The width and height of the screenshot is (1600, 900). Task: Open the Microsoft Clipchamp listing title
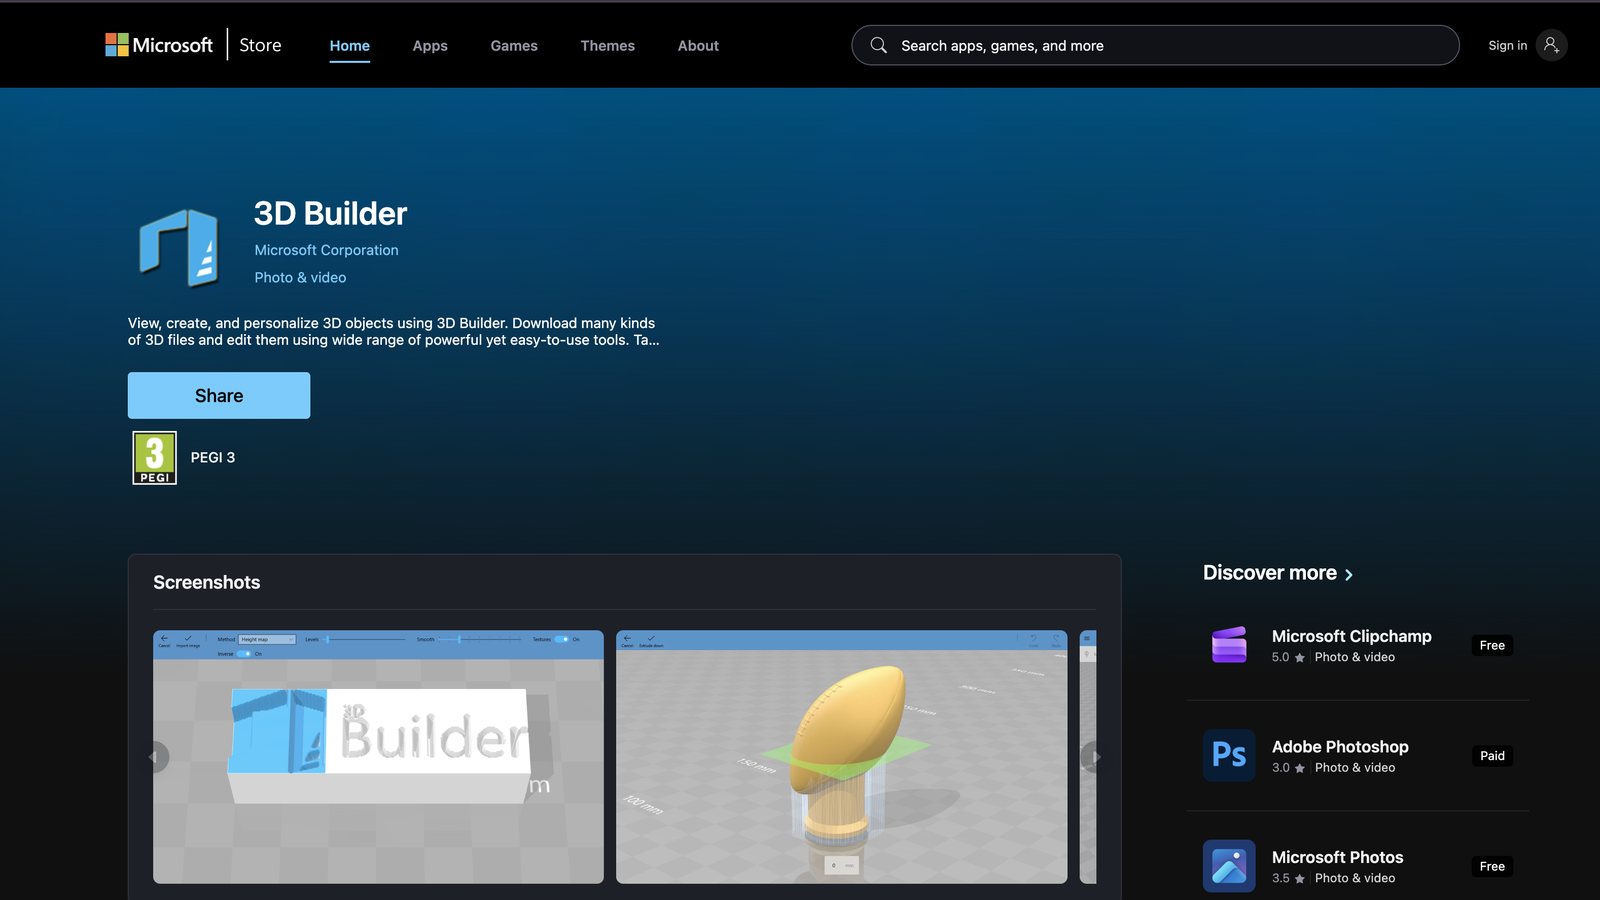(1352, 636)
